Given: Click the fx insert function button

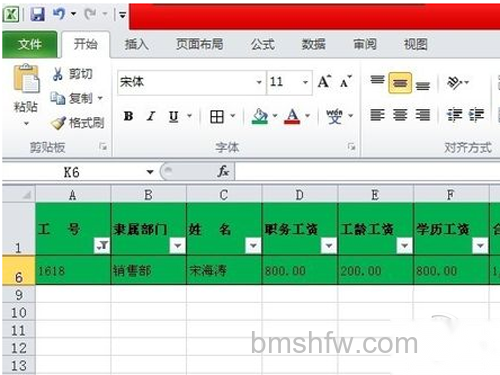Looking at the screenshot, I should point(223,172).
